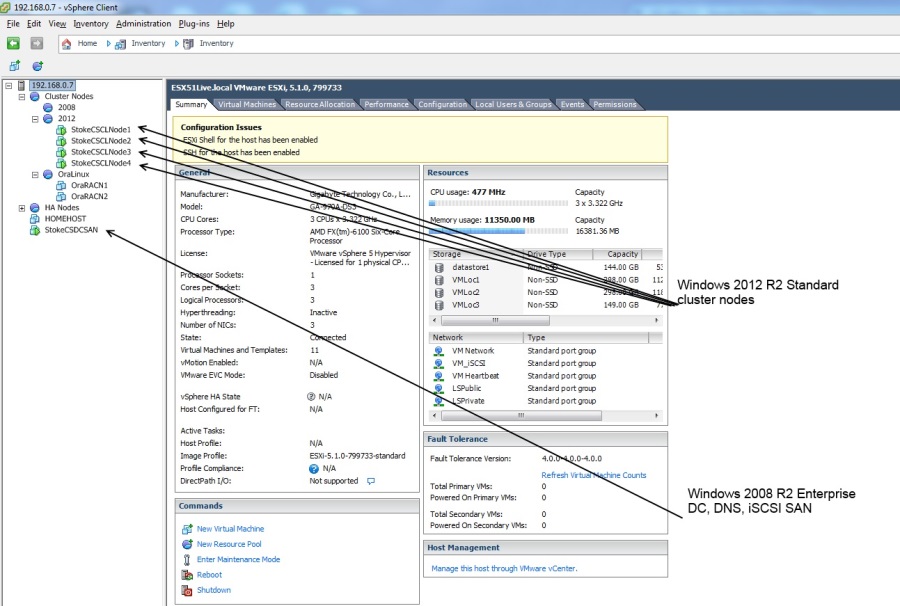Click the Profile Compliance help icon
Viewport: 900px width, 606px height.
tap(314, 468)
